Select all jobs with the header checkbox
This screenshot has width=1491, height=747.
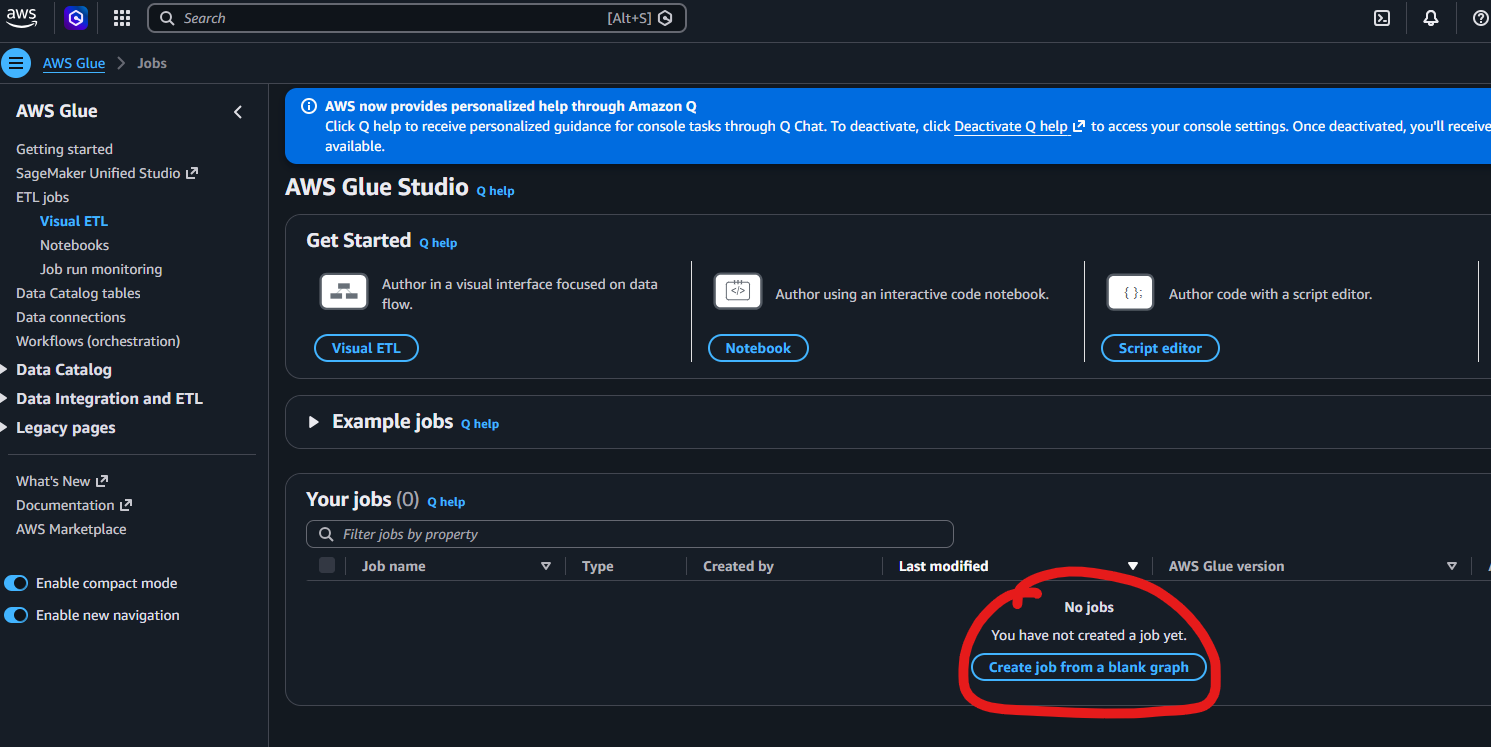[x=327, y=566]
